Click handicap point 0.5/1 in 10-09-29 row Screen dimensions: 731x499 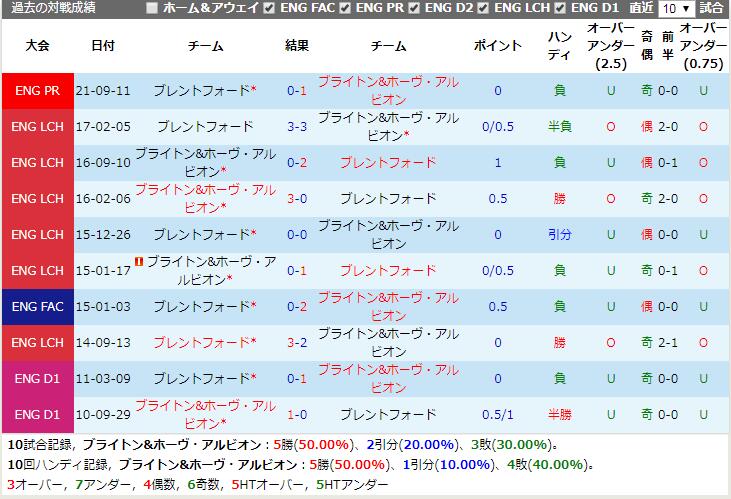pos(498,415)
